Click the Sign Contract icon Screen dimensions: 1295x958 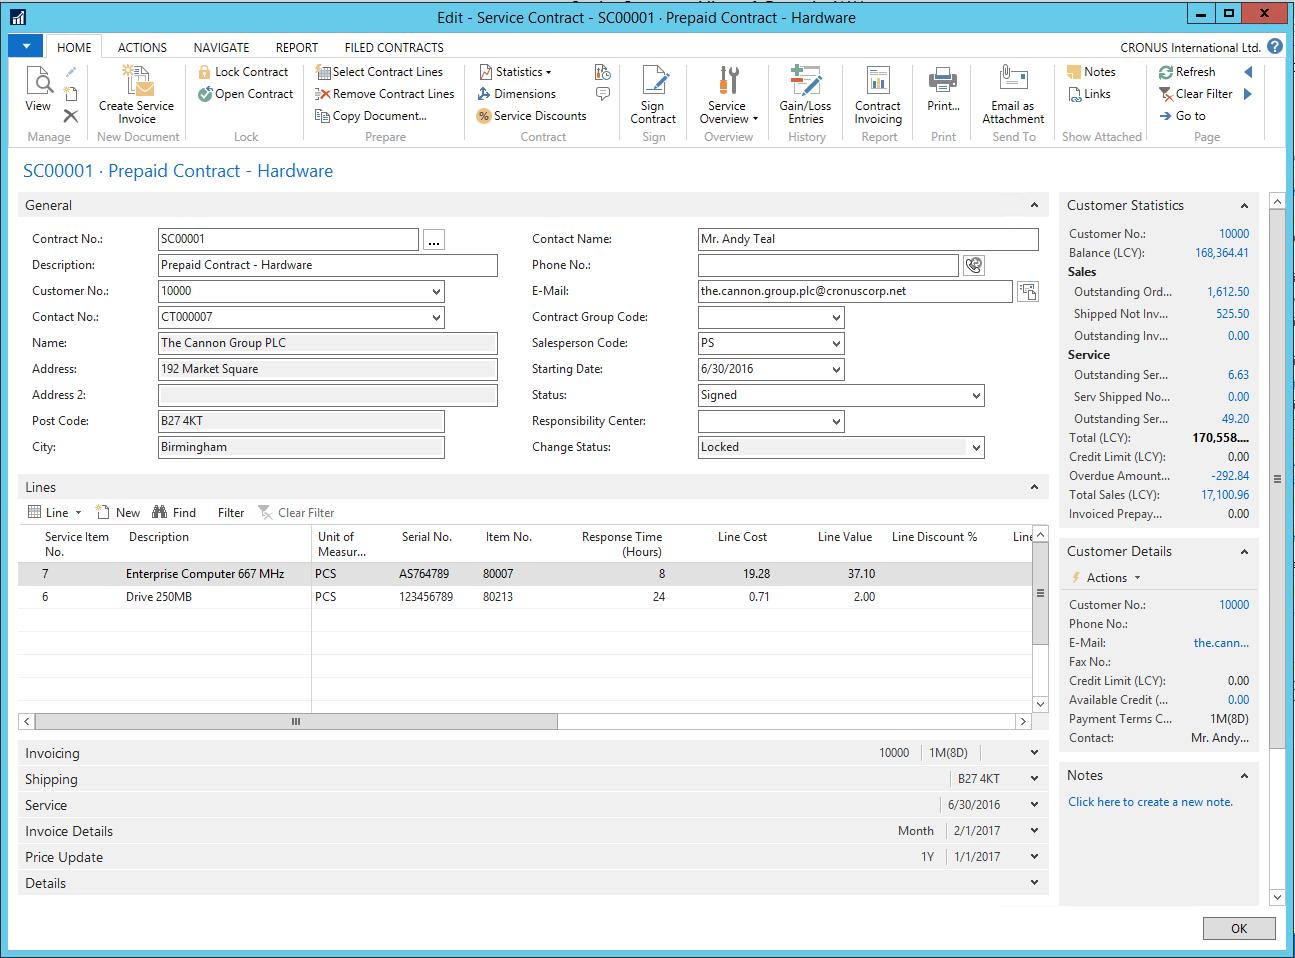653,96
